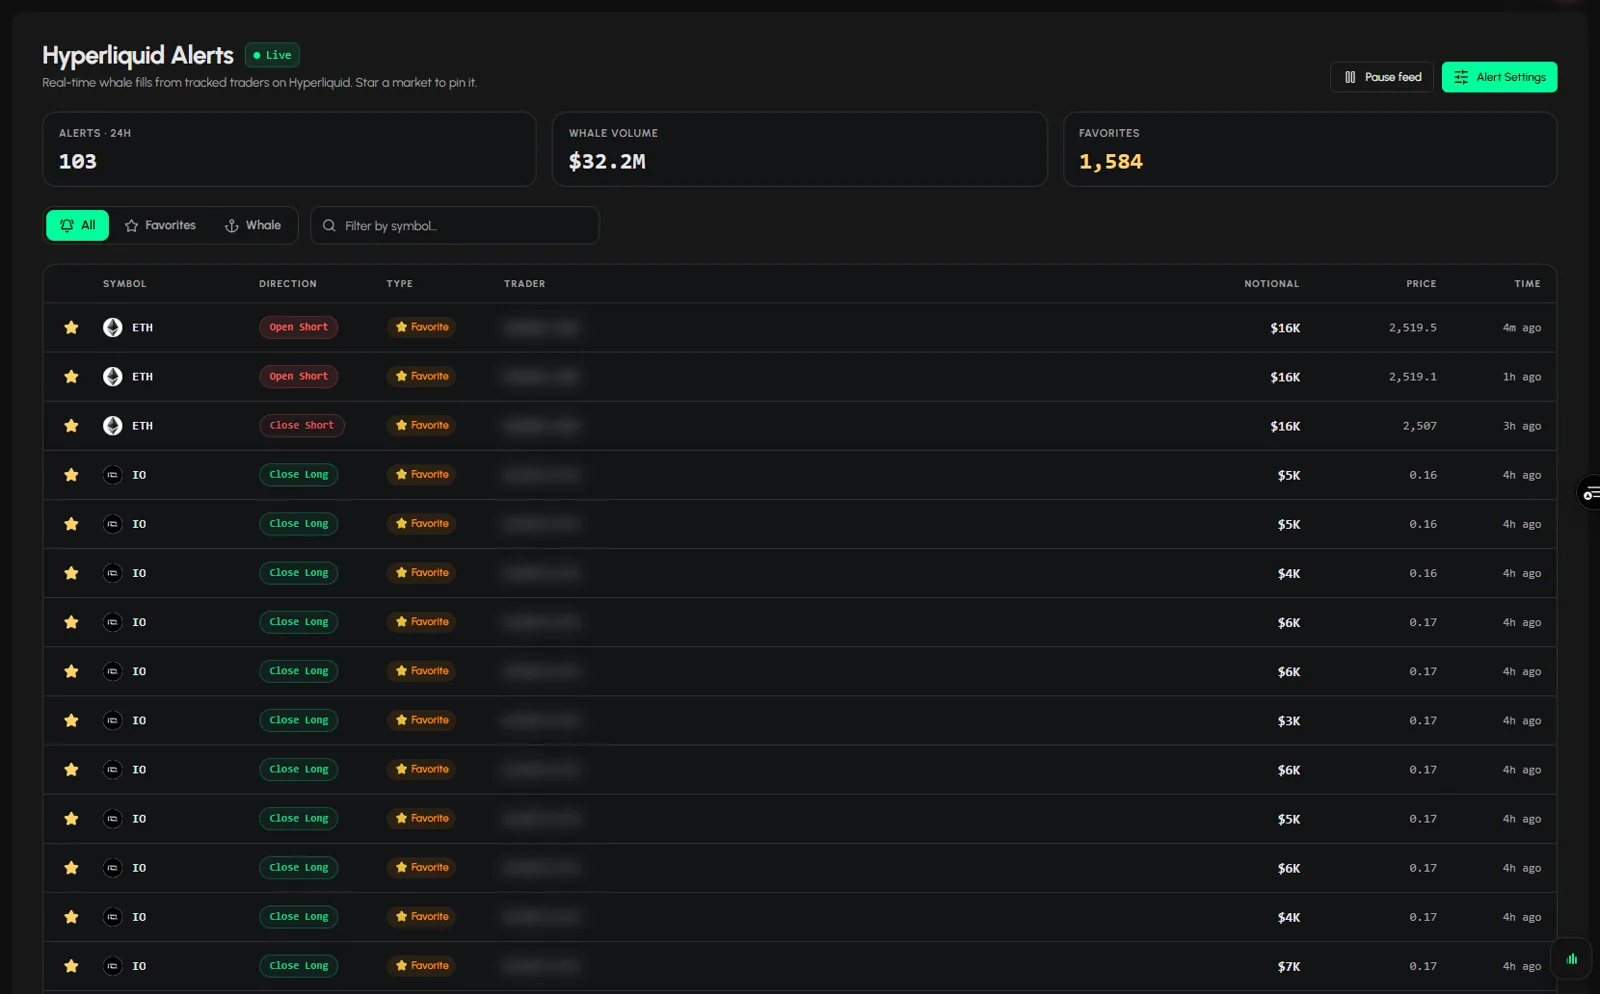Click the IO coin icon in $7K row

tap(113, 966)
